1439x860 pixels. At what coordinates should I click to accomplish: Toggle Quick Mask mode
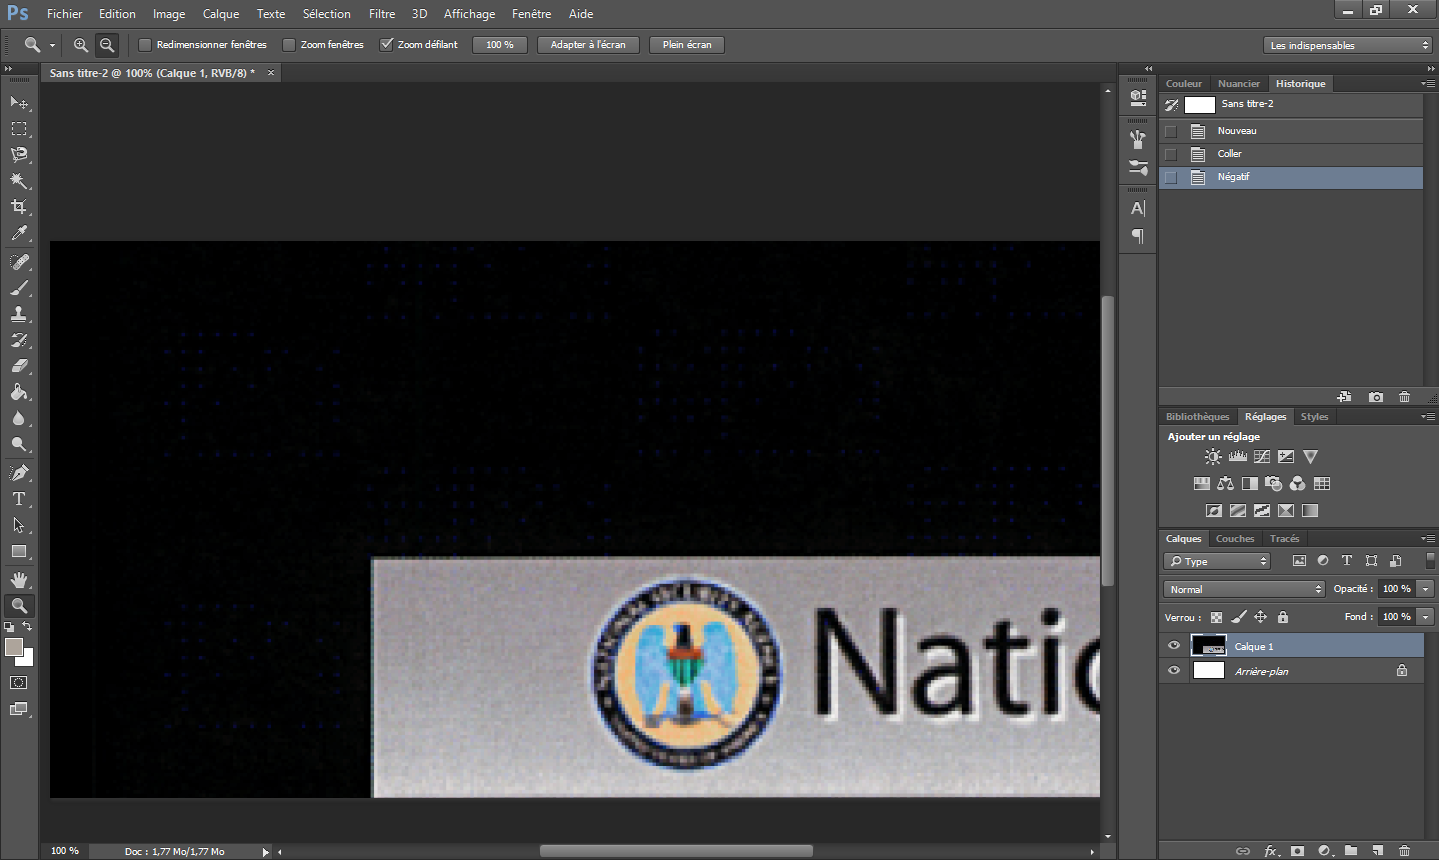click(x=19, y=683)
